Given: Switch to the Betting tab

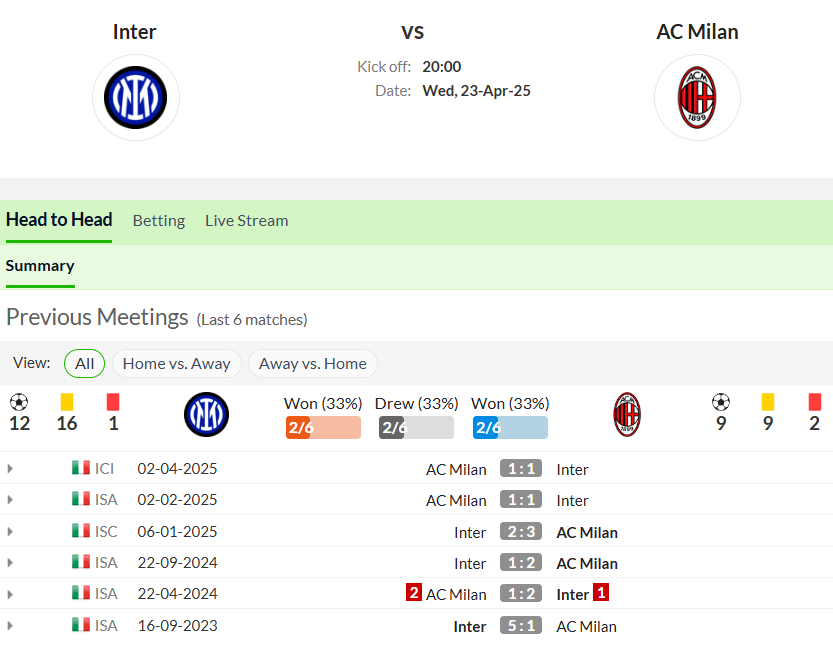Looking at the screenshot, I should click(159, 221).
